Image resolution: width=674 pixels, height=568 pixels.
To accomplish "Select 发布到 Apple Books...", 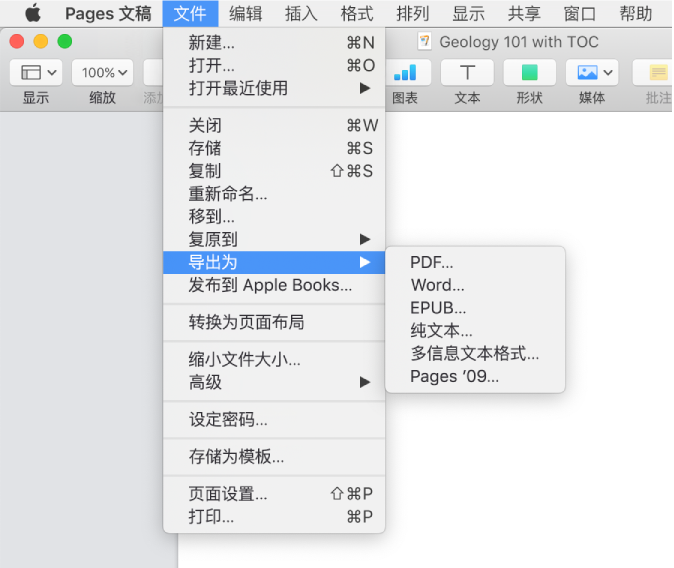I will [274, 285].
